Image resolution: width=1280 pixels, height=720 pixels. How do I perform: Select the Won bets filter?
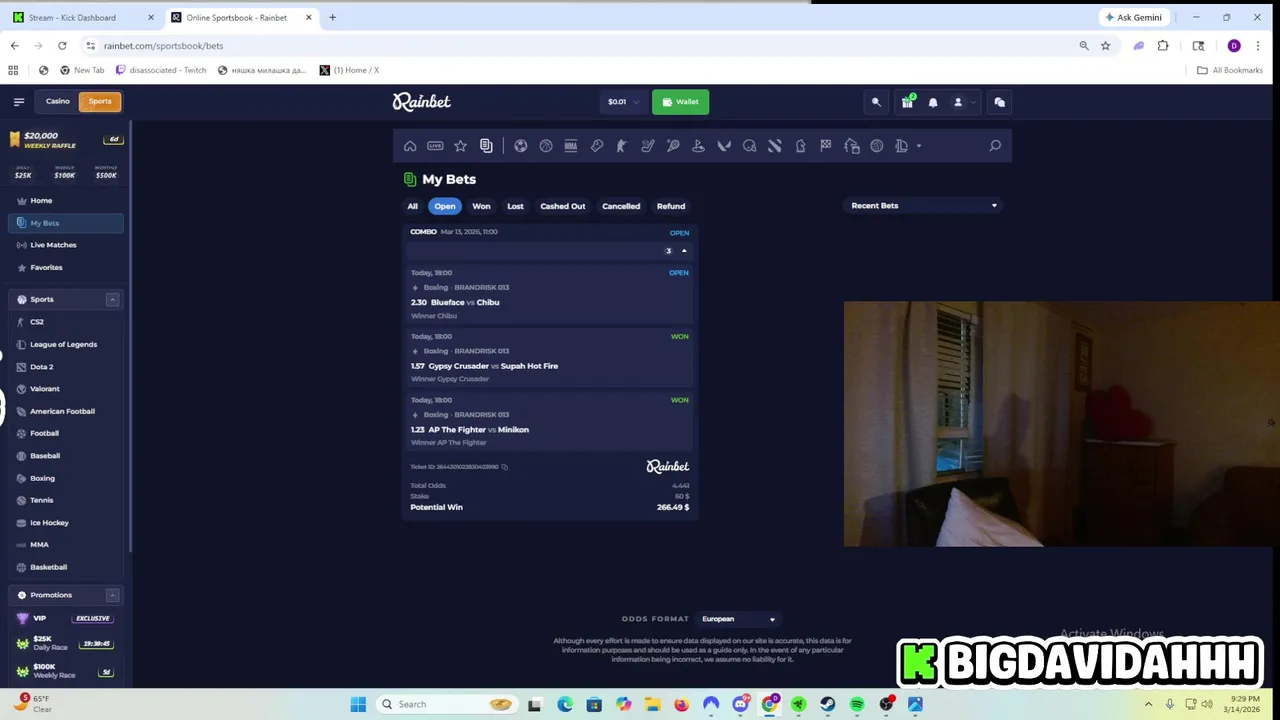click(x=481, y=206)
